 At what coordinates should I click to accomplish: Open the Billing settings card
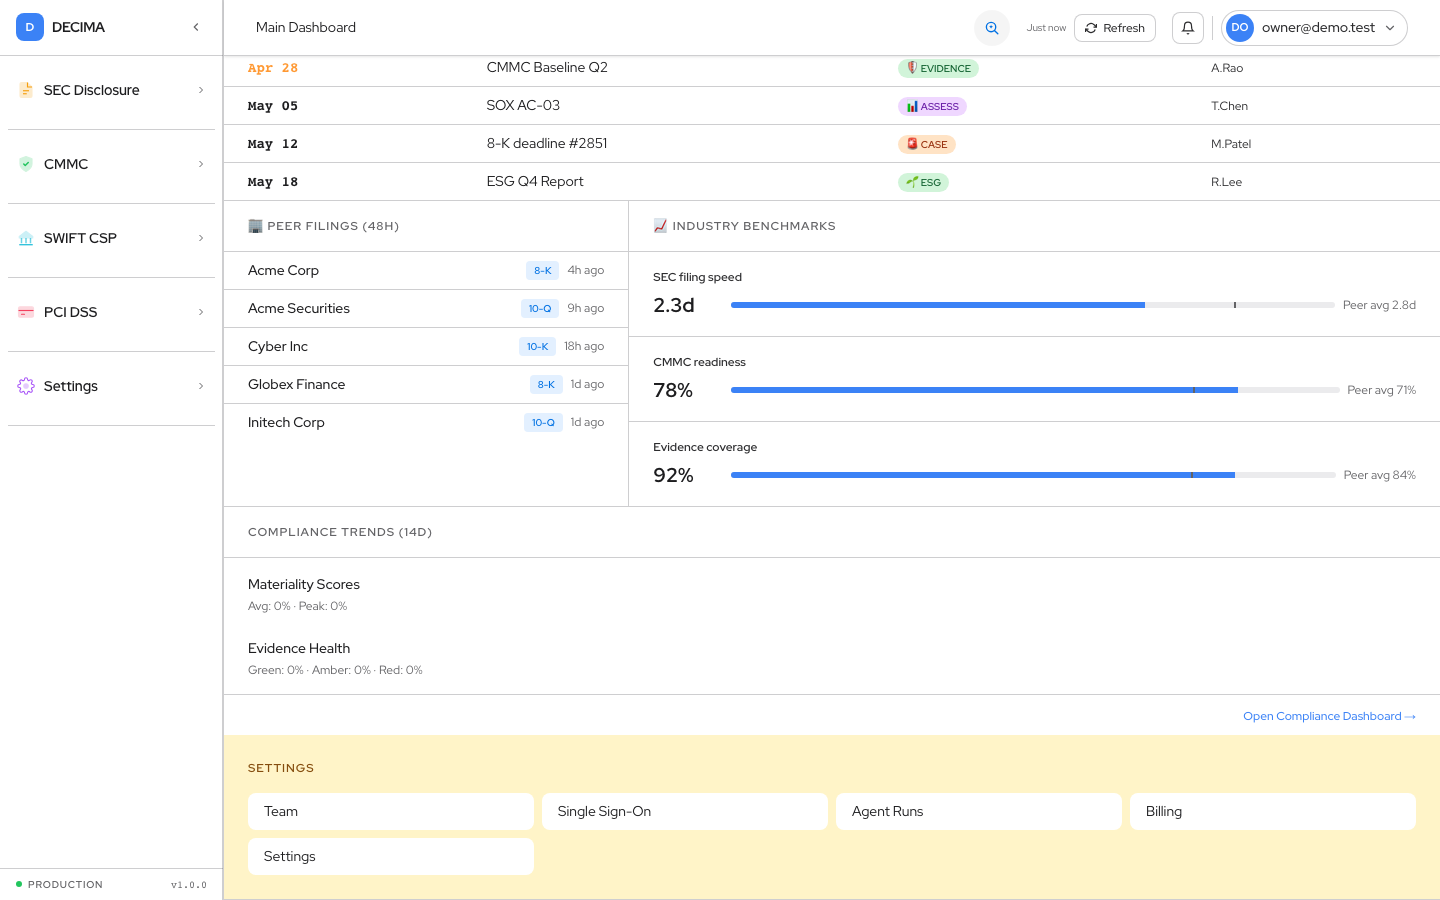(x=1273, y=812)
